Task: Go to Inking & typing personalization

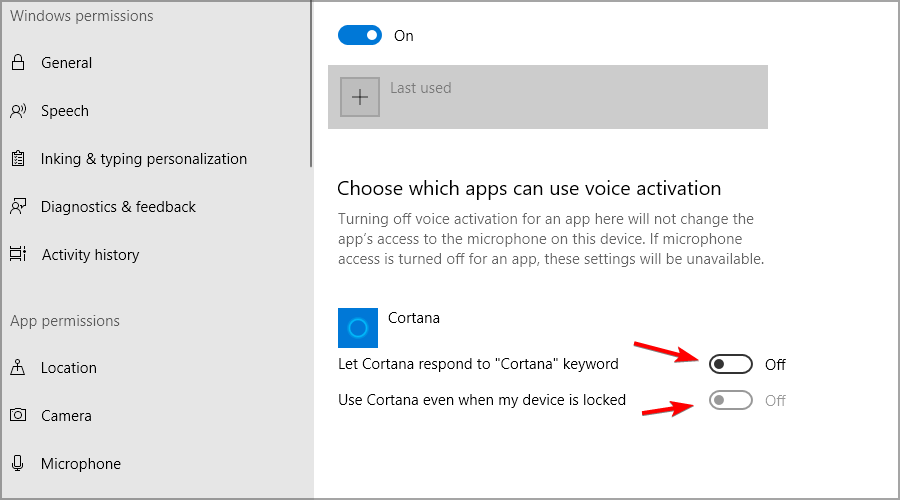Action: 144,159
